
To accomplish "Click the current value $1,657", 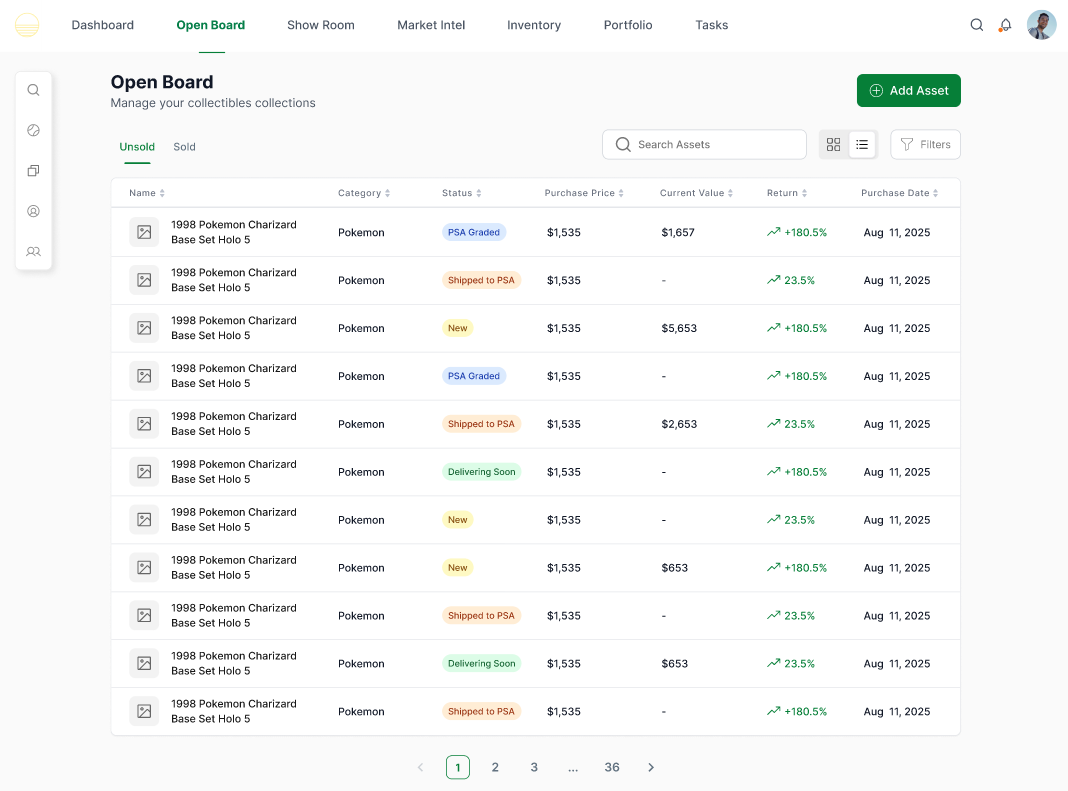I will 678,232.
